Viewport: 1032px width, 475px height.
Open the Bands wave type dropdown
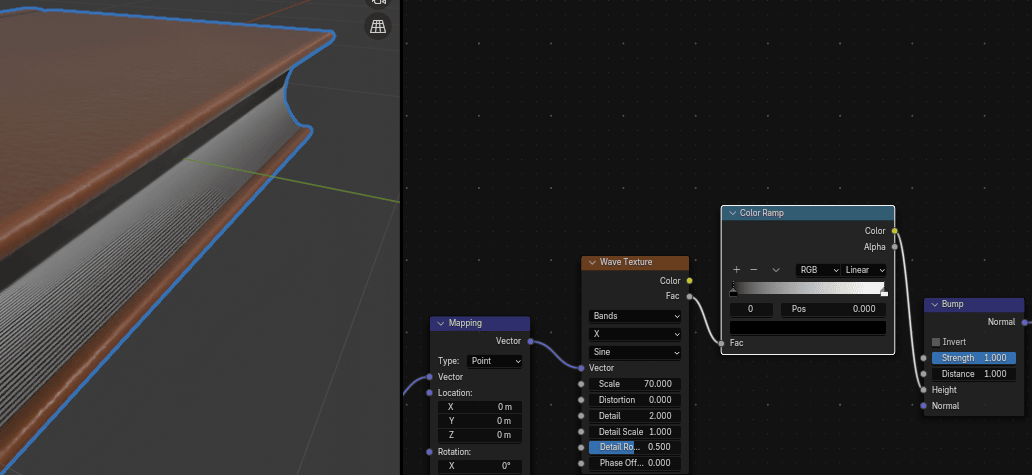point(635,316)
